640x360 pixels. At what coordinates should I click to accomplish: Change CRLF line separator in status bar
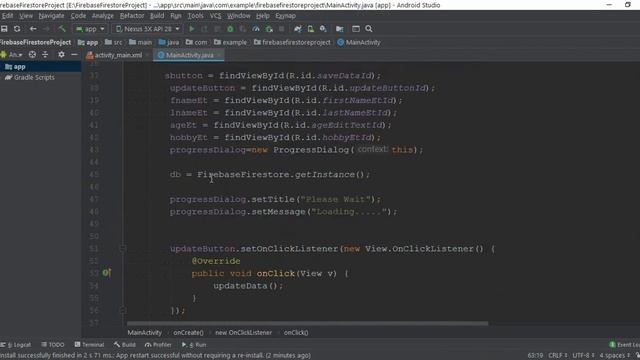pos(558,356)
